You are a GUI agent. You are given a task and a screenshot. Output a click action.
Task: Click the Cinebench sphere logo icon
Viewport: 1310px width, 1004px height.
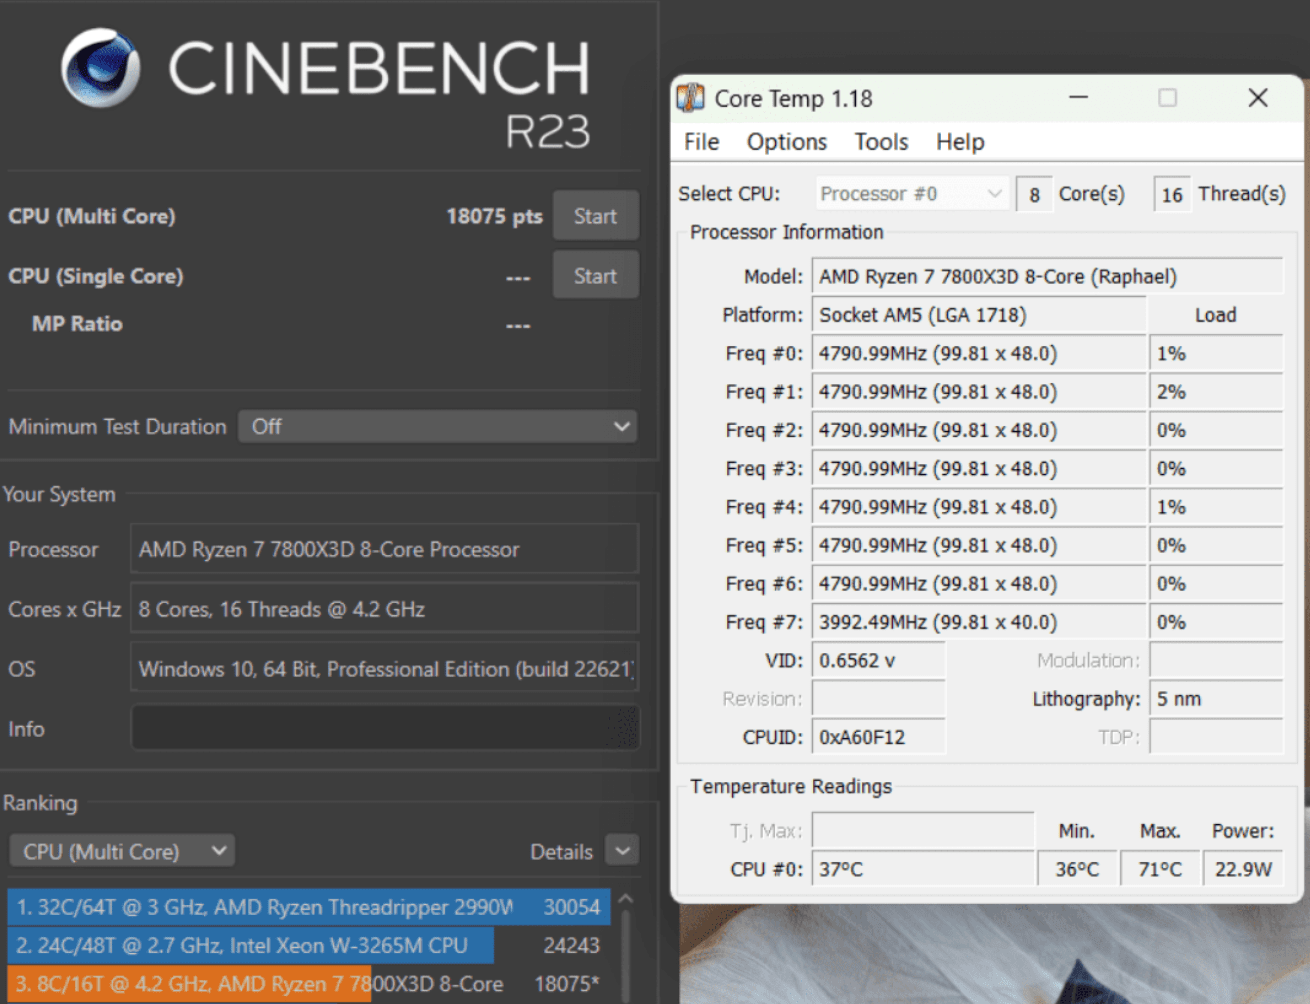[x=100, y=67]
